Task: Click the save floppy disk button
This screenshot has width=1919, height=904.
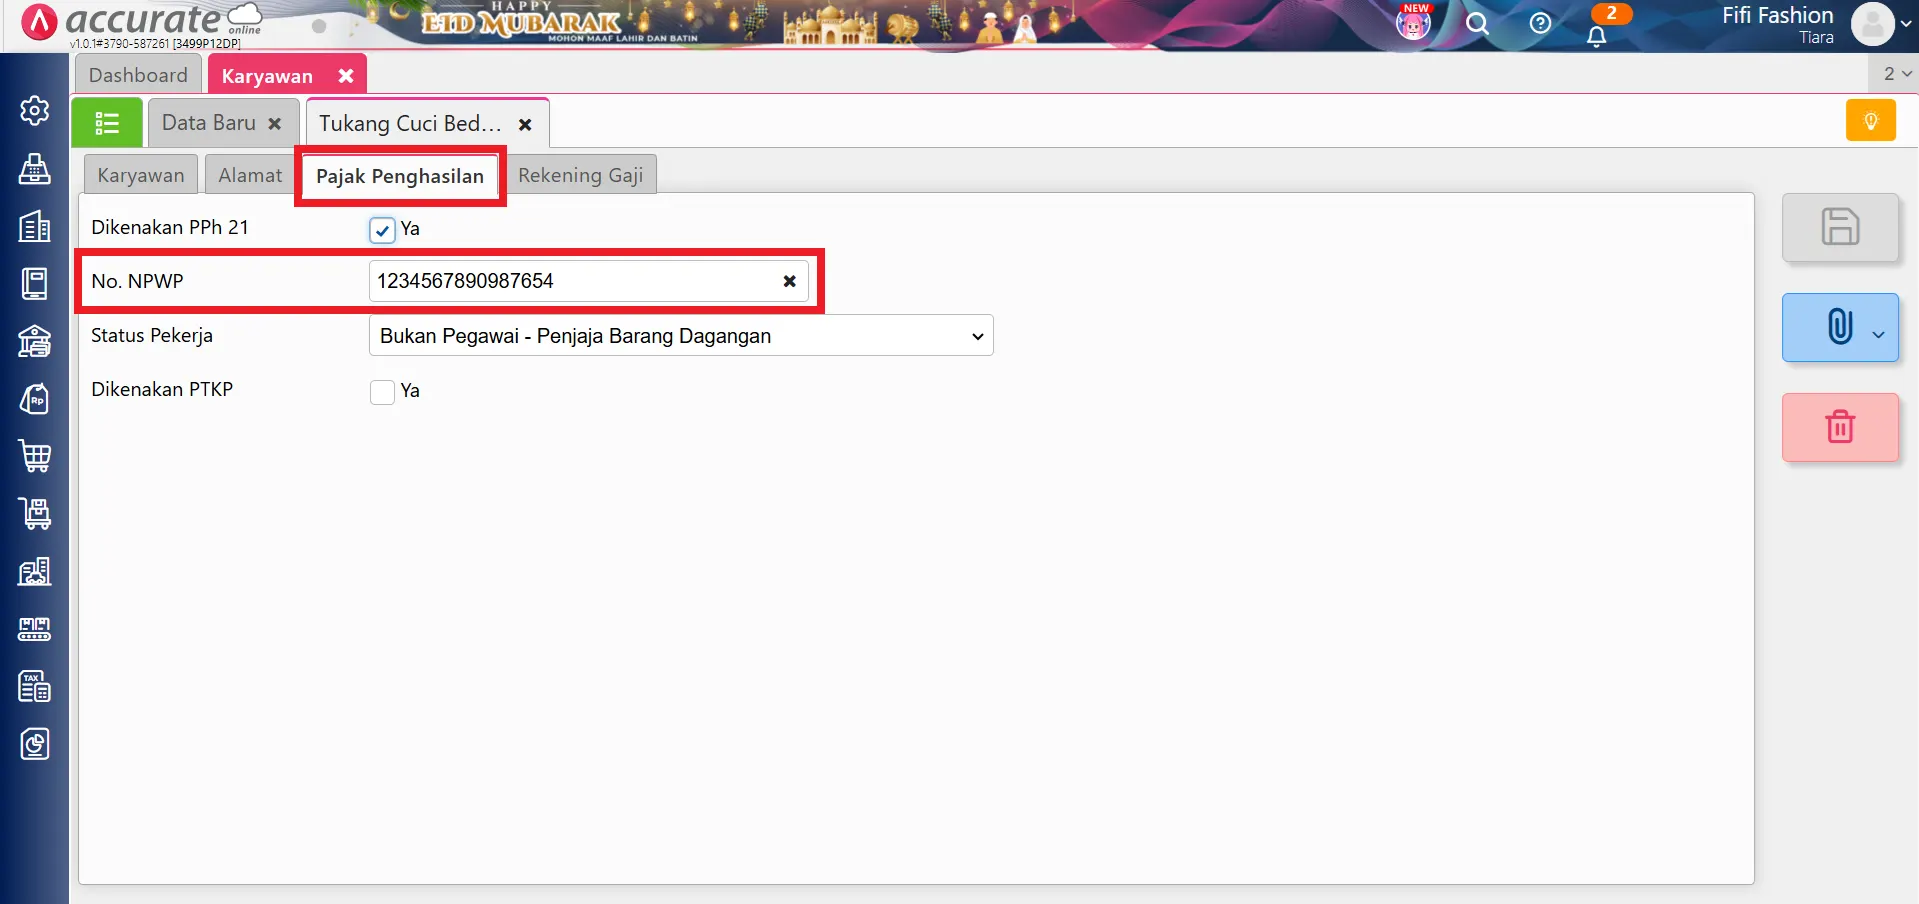Action: (1839, 227)
